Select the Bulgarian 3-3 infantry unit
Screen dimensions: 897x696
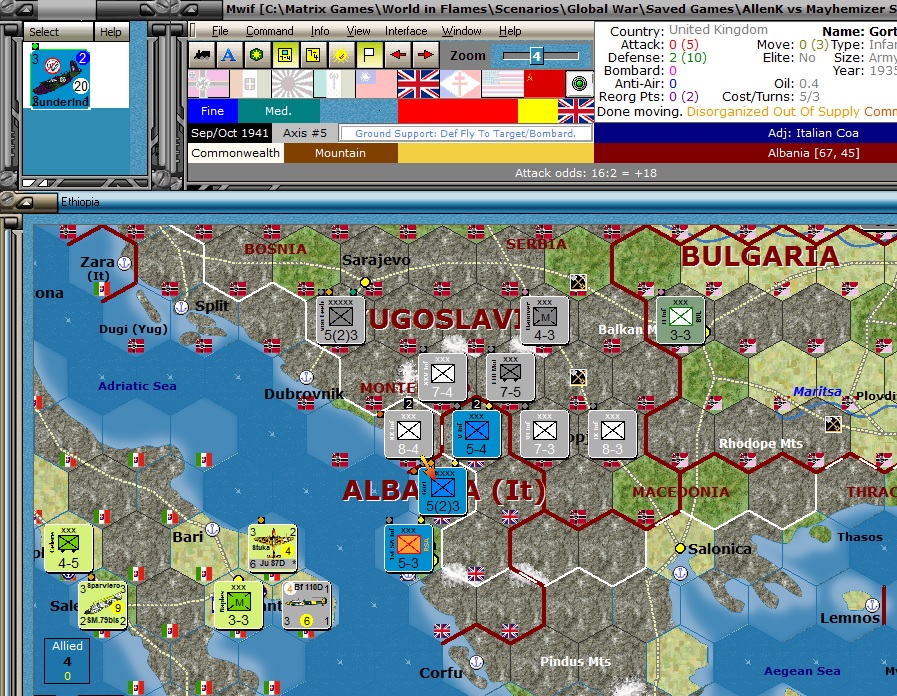(680, 320)
